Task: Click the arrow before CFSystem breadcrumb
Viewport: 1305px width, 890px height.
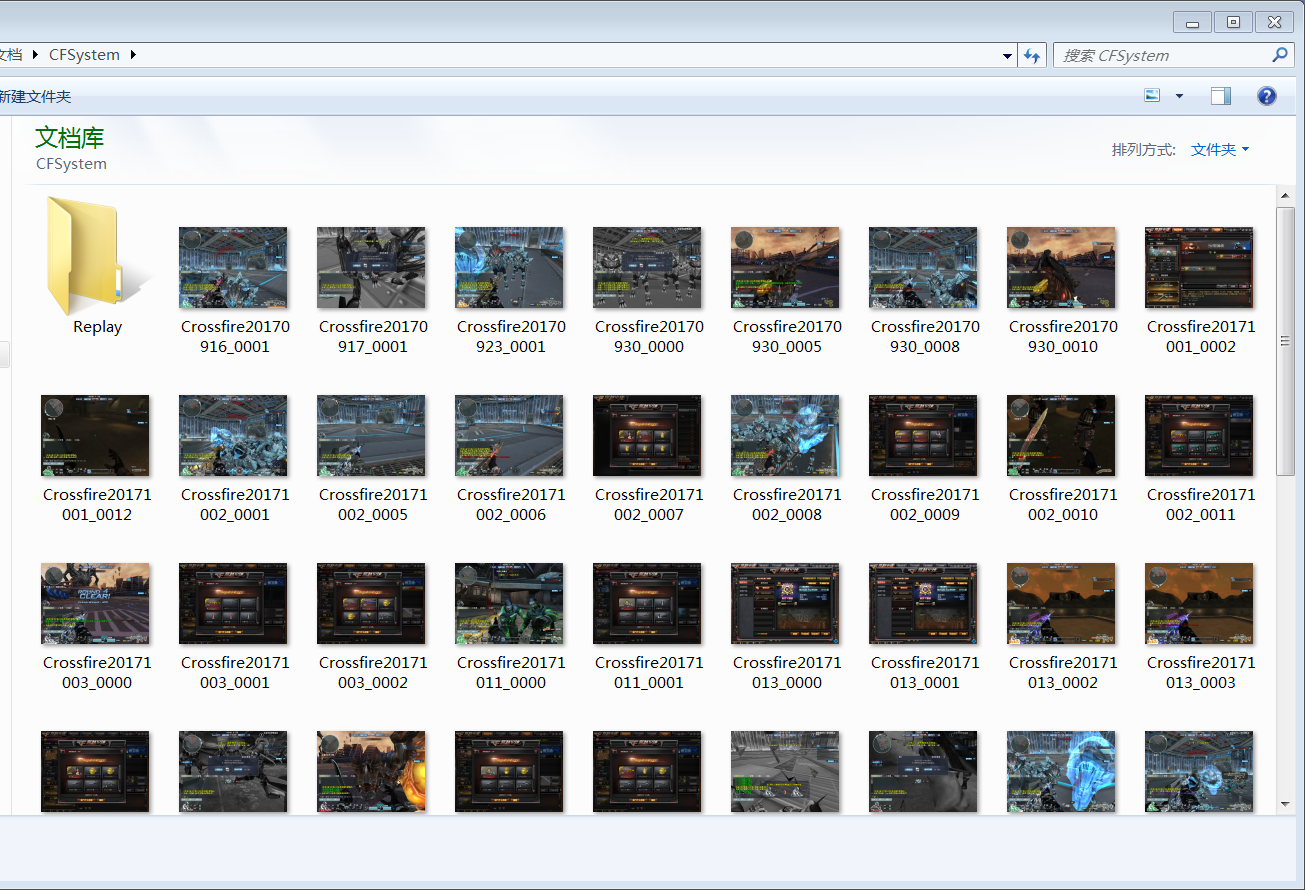Action: pos(36,55)
